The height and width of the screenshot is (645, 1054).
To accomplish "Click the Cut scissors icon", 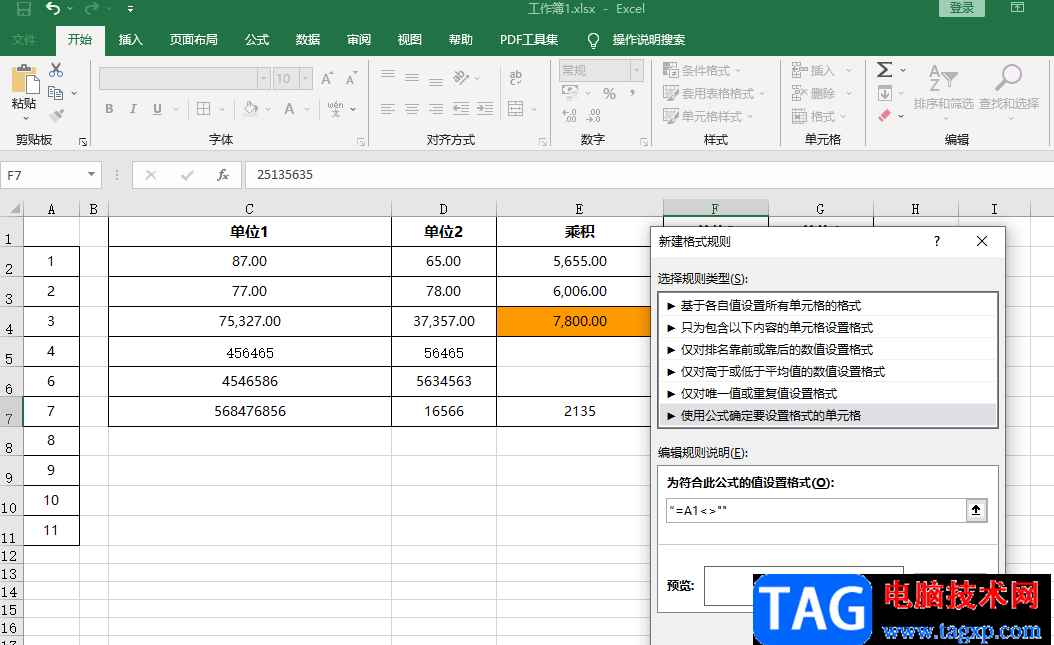I will coord(56,71).
